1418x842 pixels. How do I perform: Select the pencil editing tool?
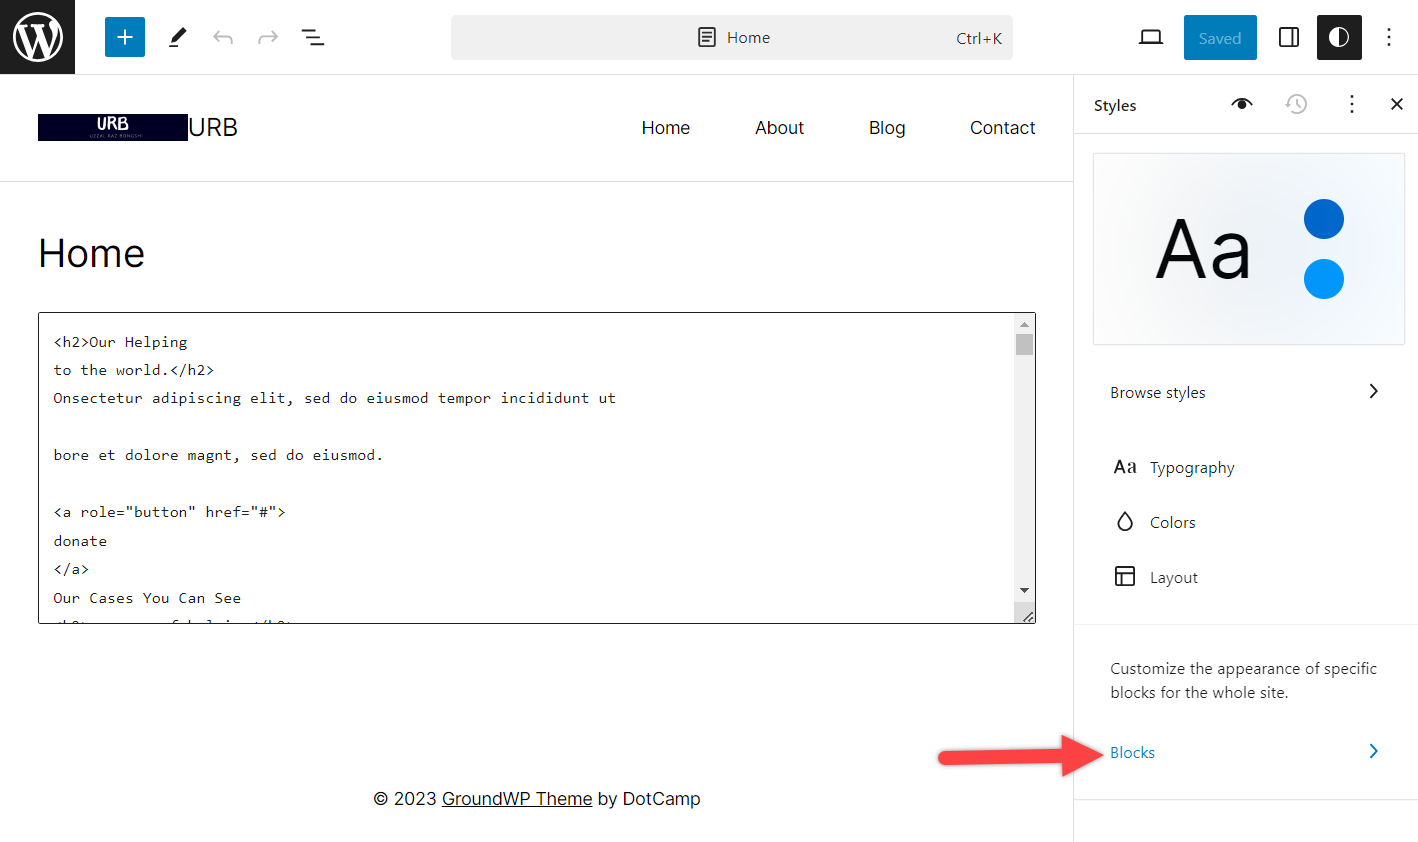click(177, 37)
